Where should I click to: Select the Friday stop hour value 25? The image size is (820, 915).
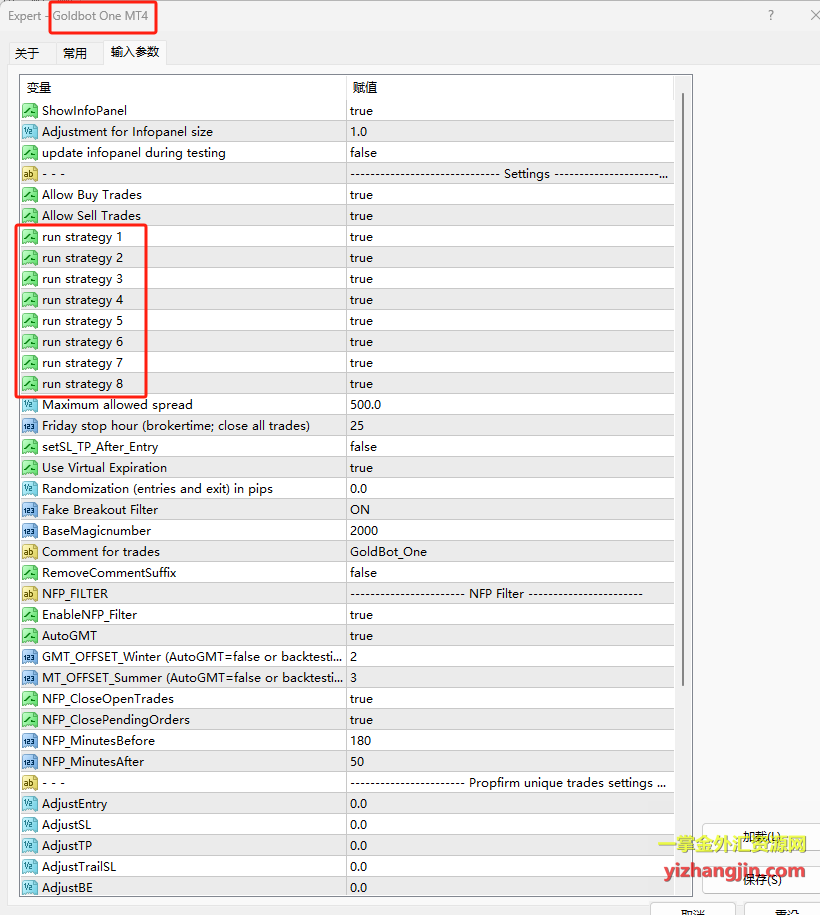(357, 425)
